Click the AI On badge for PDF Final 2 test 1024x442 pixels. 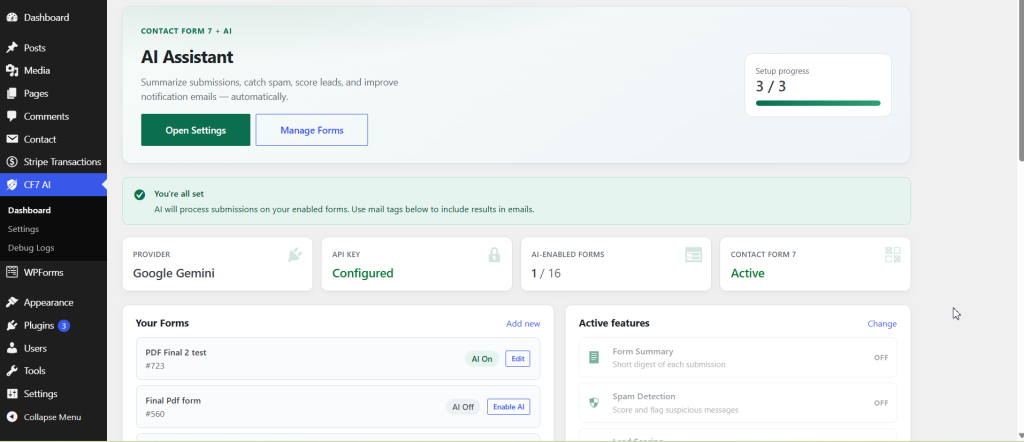[482, 359]
